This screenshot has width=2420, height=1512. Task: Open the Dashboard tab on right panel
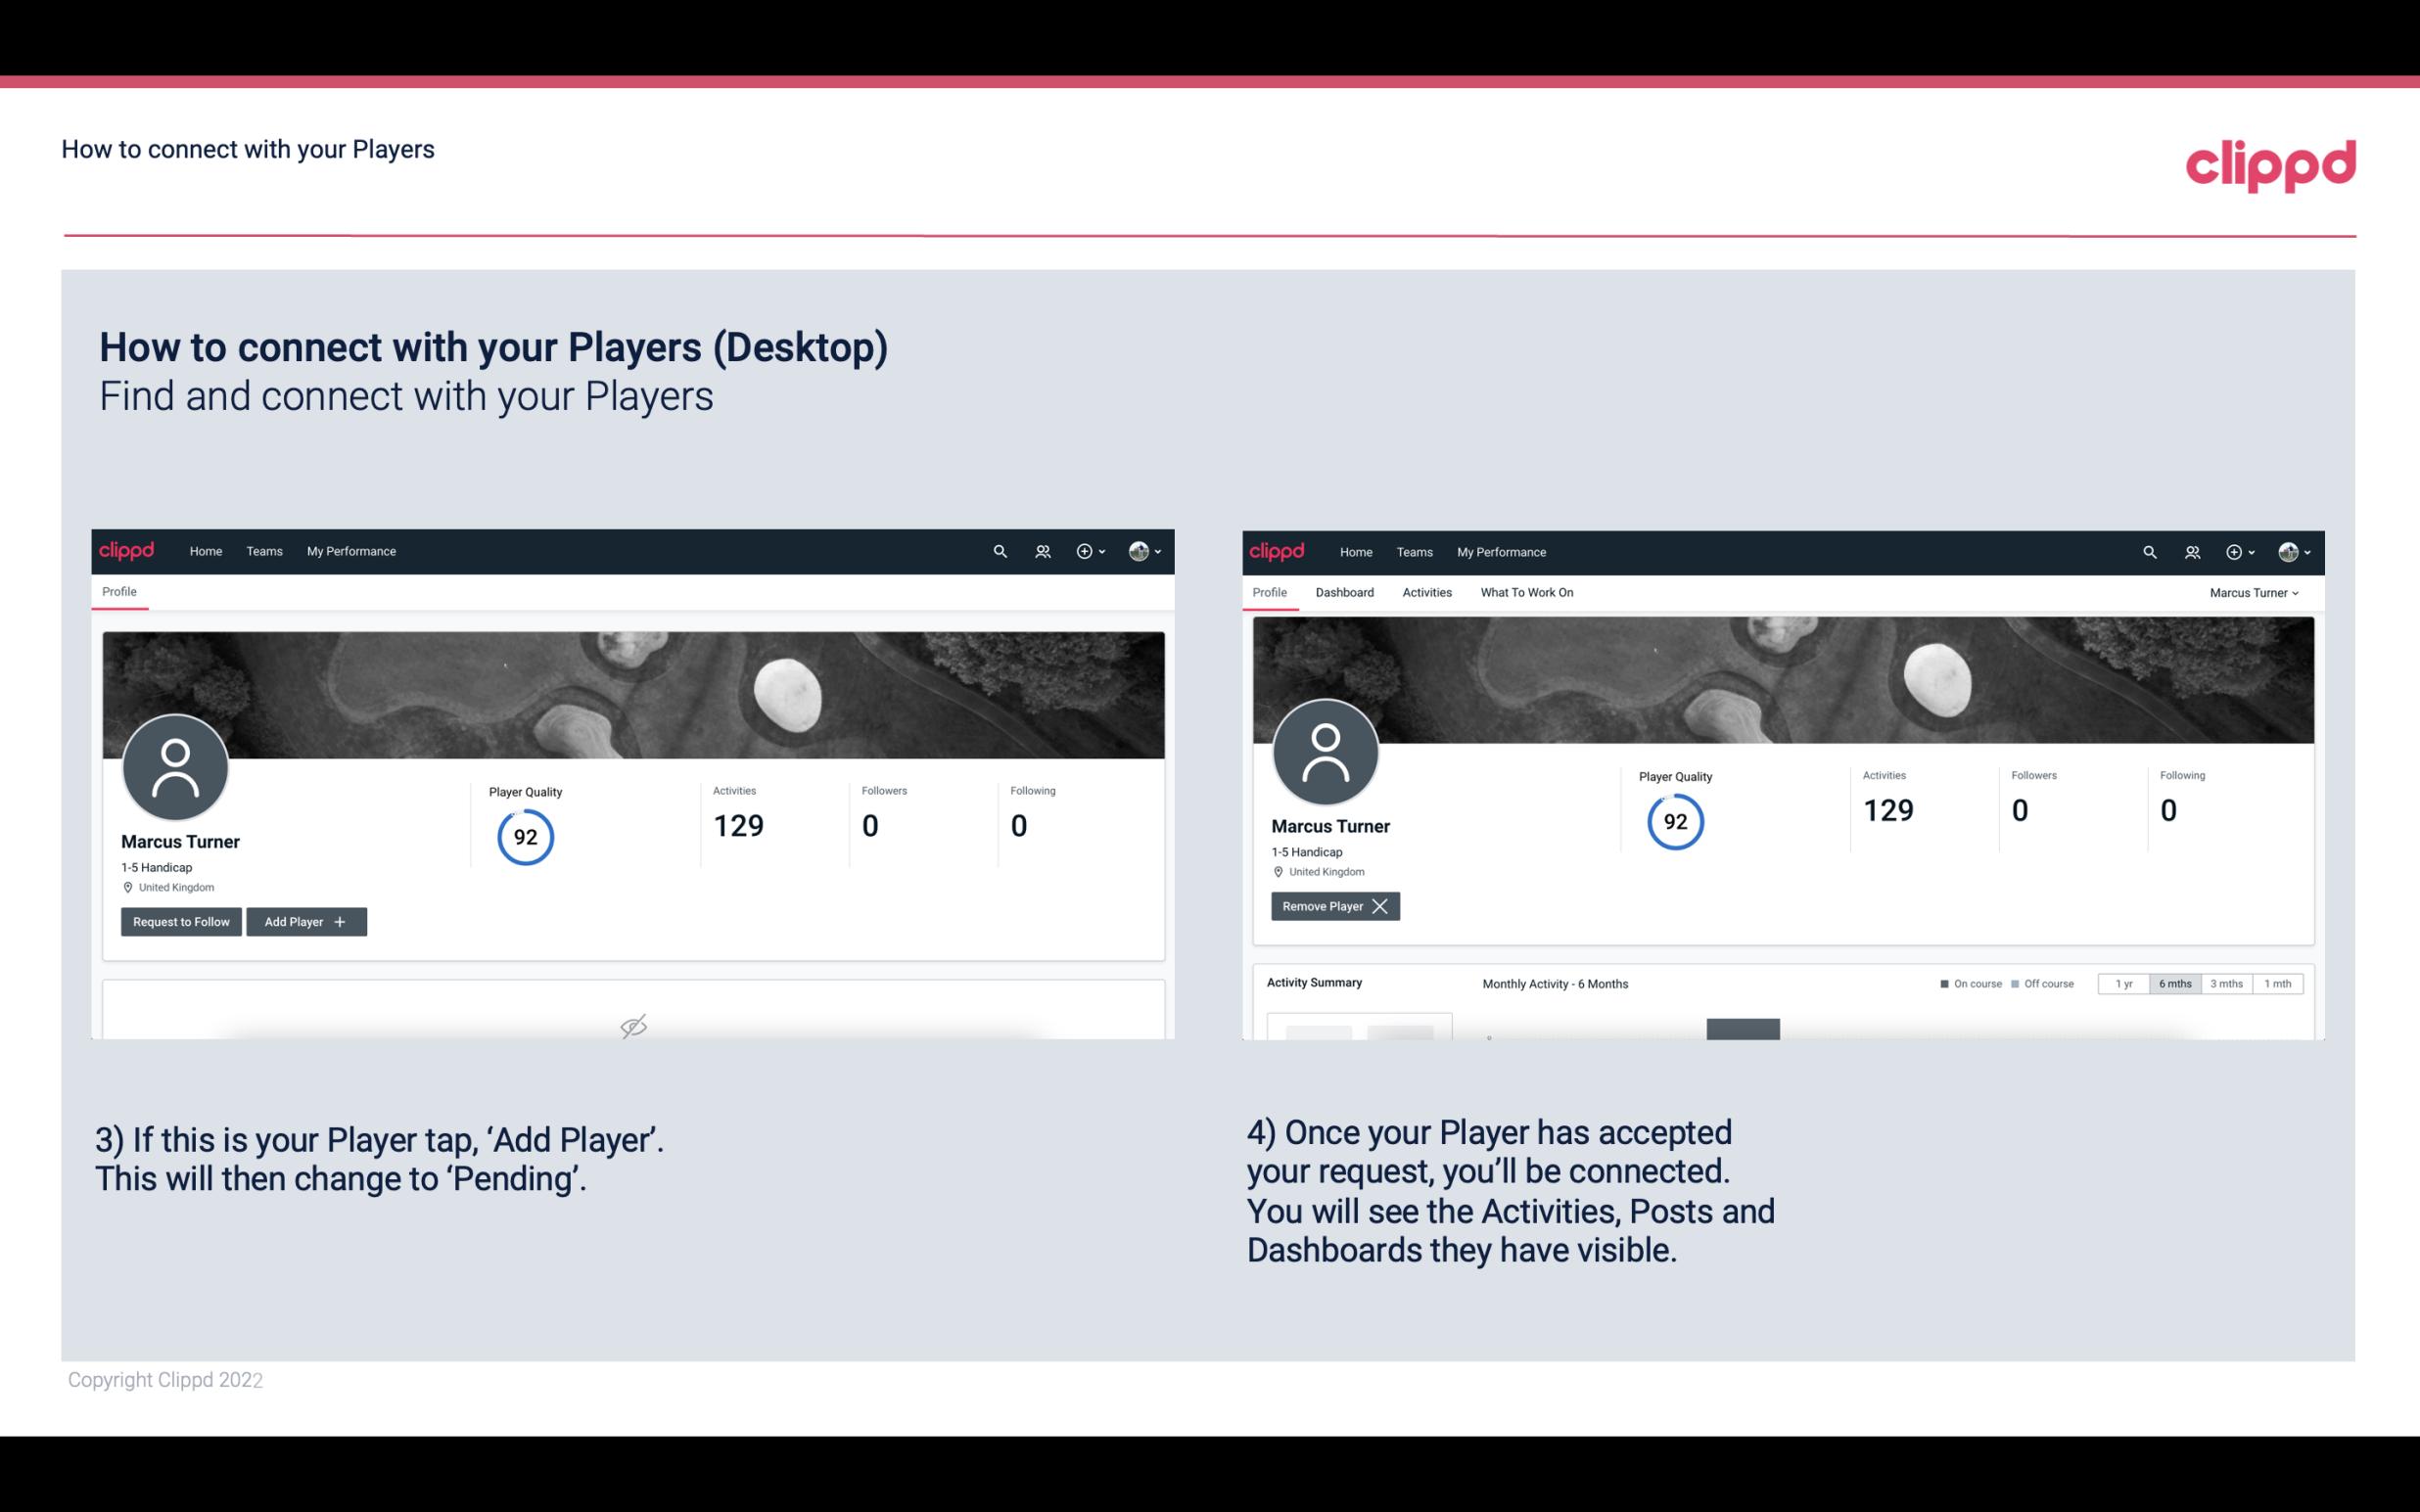(x=1343, y=592)
